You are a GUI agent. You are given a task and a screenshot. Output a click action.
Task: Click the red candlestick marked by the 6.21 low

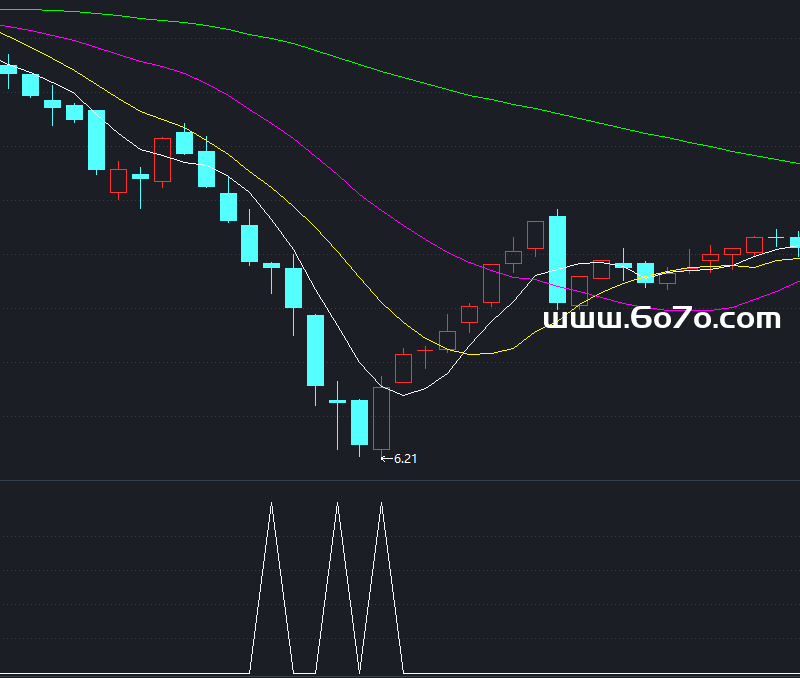click(381, 418)
